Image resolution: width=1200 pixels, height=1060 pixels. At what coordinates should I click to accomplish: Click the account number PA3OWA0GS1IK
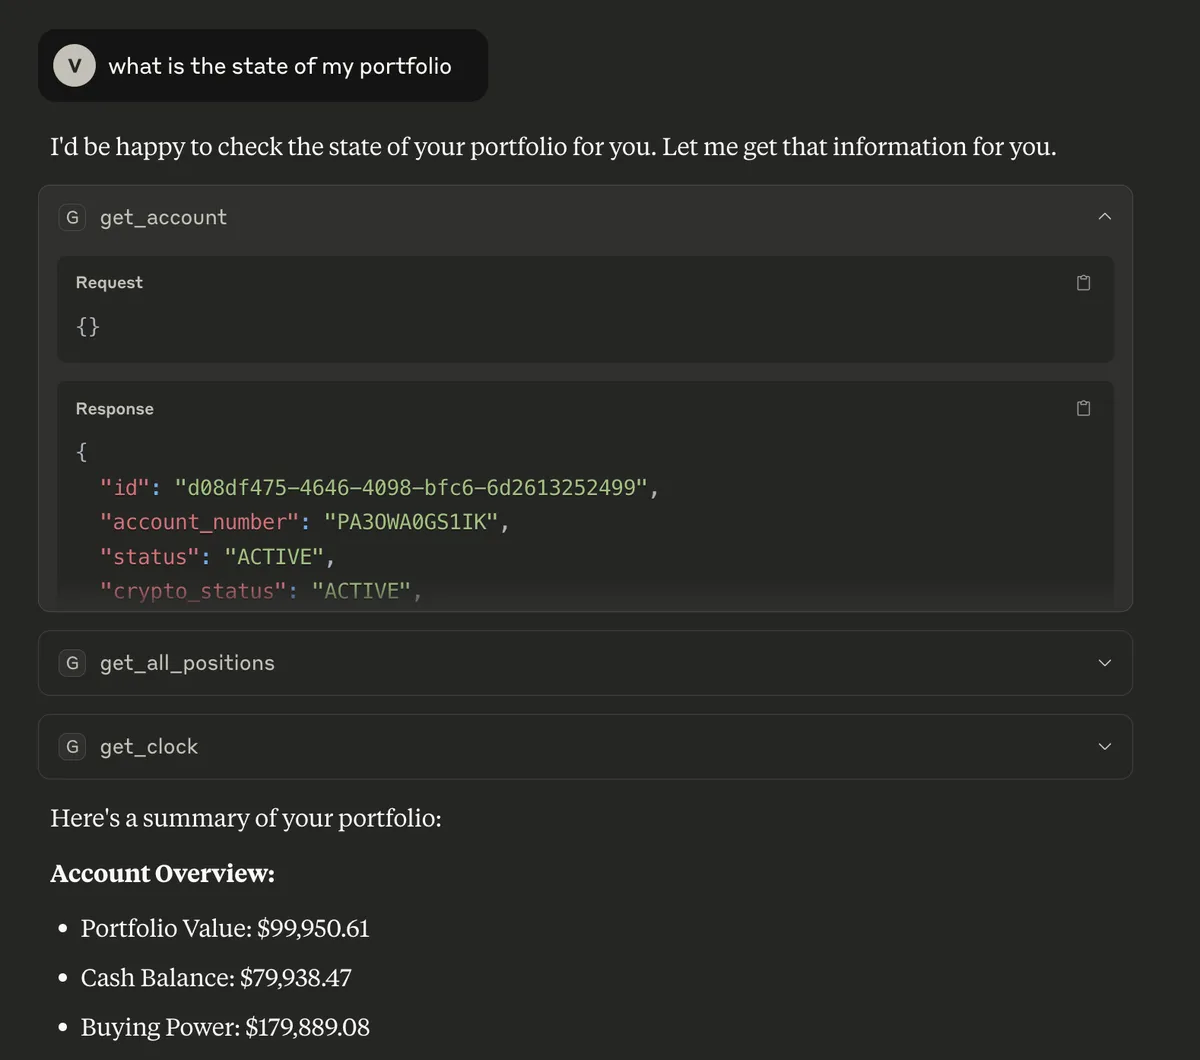point(410,522)
